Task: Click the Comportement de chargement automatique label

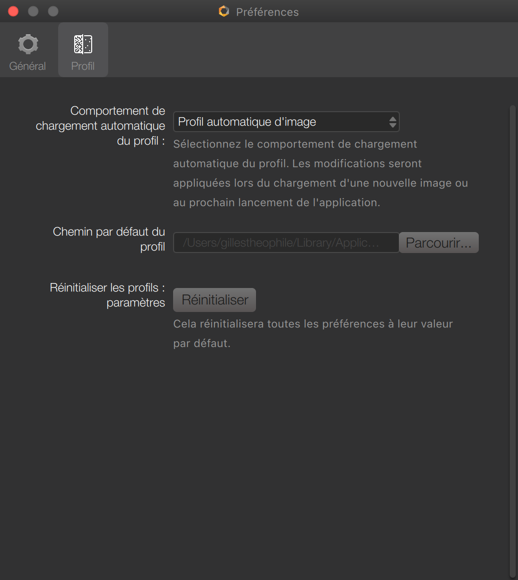Action: coord(100,126)
